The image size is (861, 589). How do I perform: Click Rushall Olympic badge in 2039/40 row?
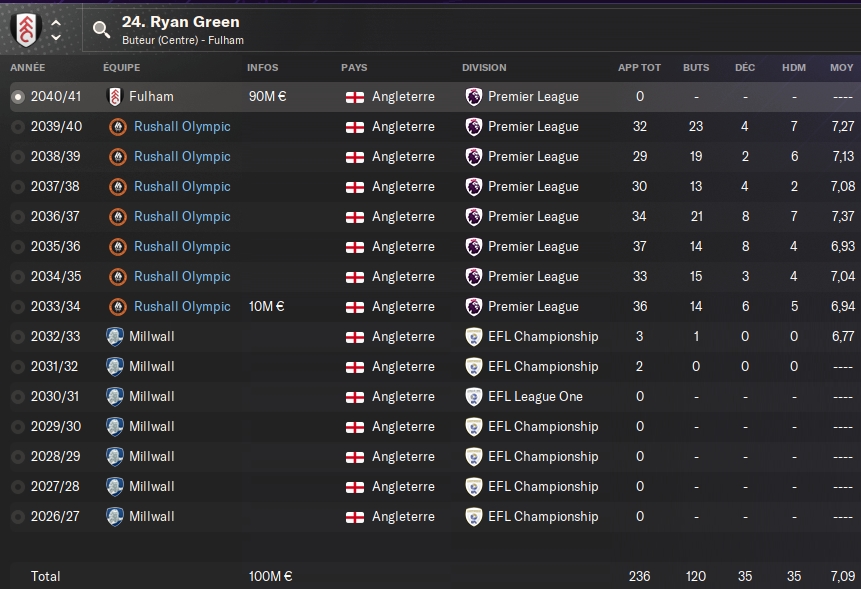[x=118, y=127]
